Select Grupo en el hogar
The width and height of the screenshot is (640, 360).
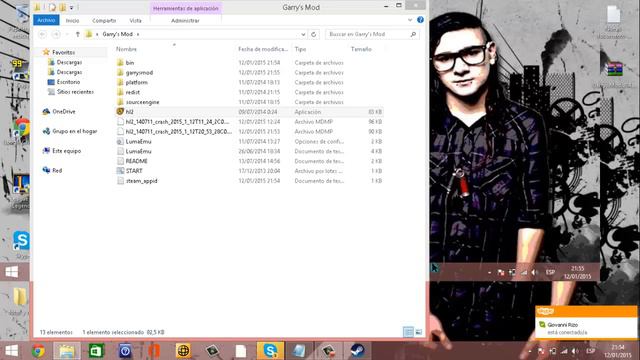74,131
